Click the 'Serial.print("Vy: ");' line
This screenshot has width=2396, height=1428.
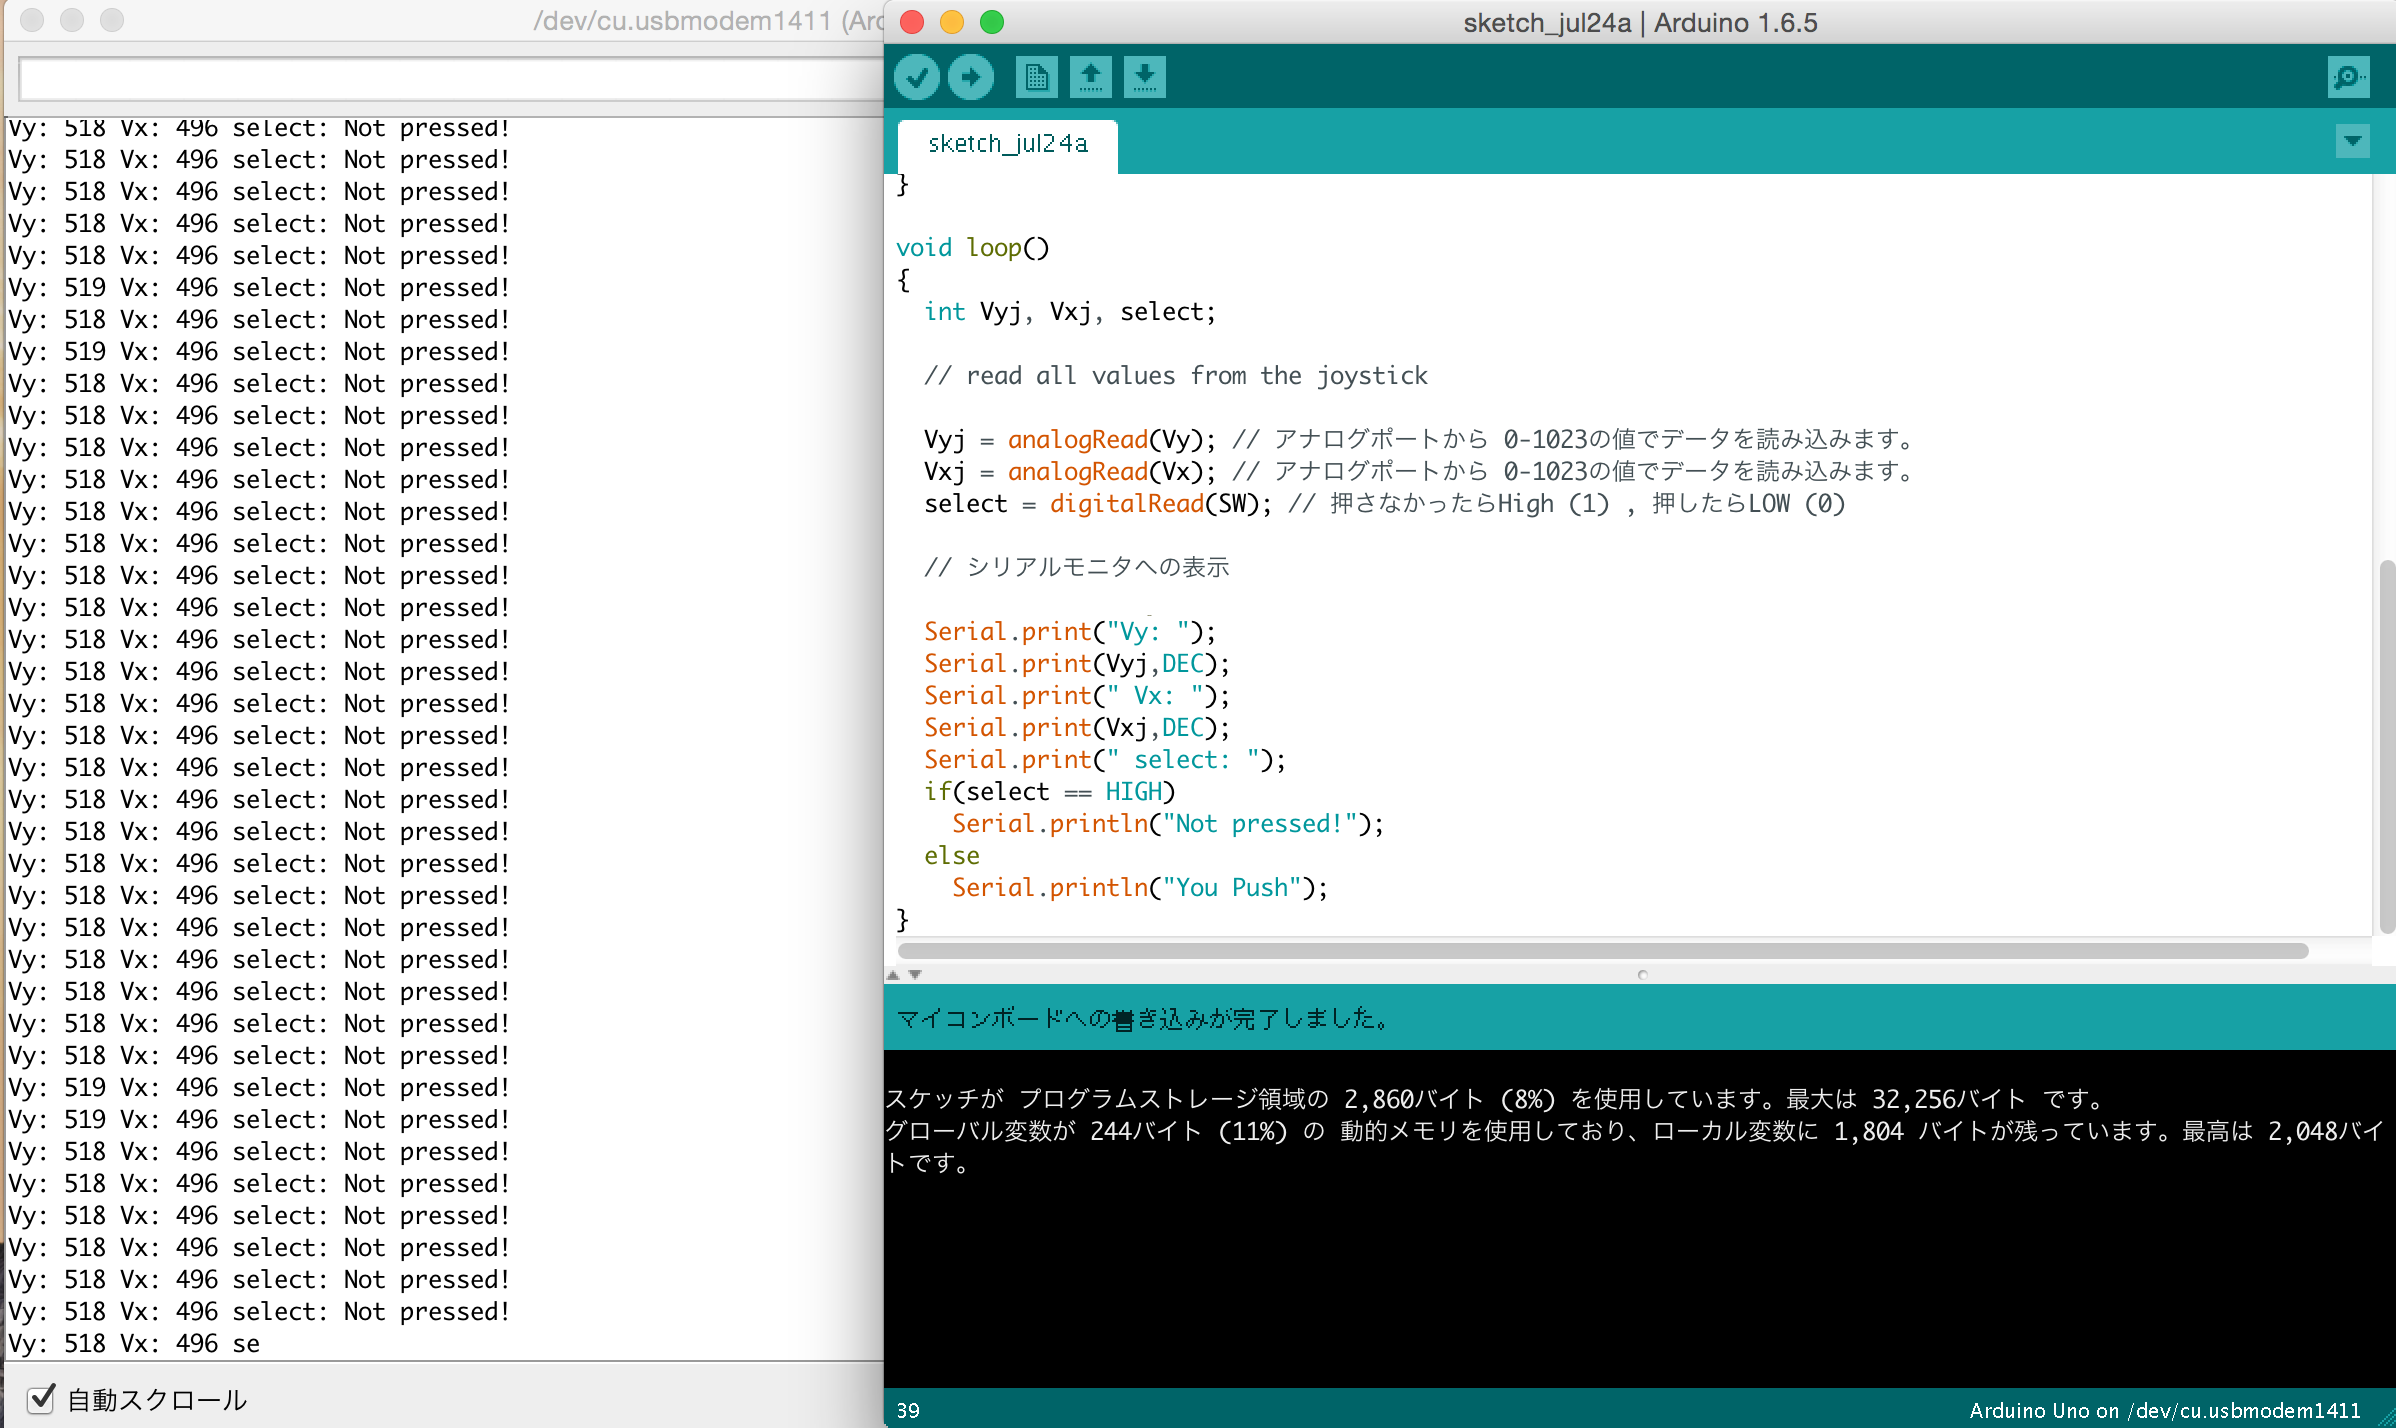point(1070,631)
